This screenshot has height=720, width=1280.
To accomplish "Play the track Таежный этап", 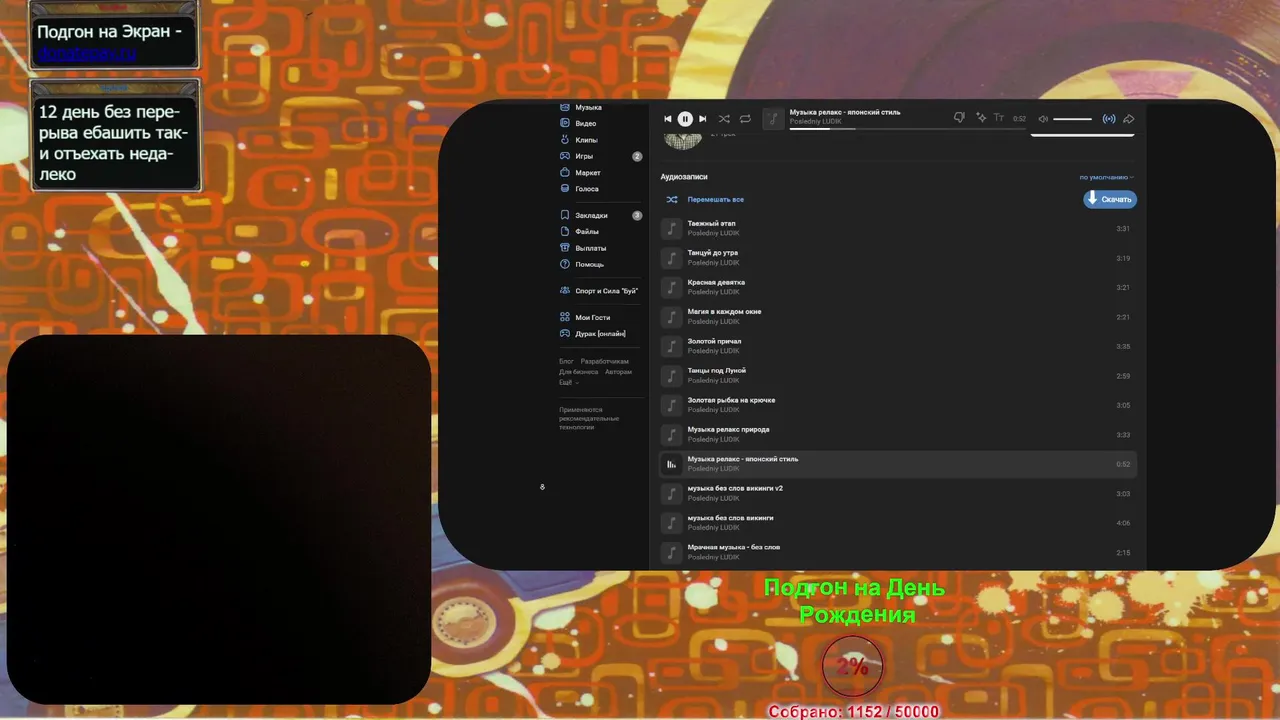I will (x=898, y=229).
